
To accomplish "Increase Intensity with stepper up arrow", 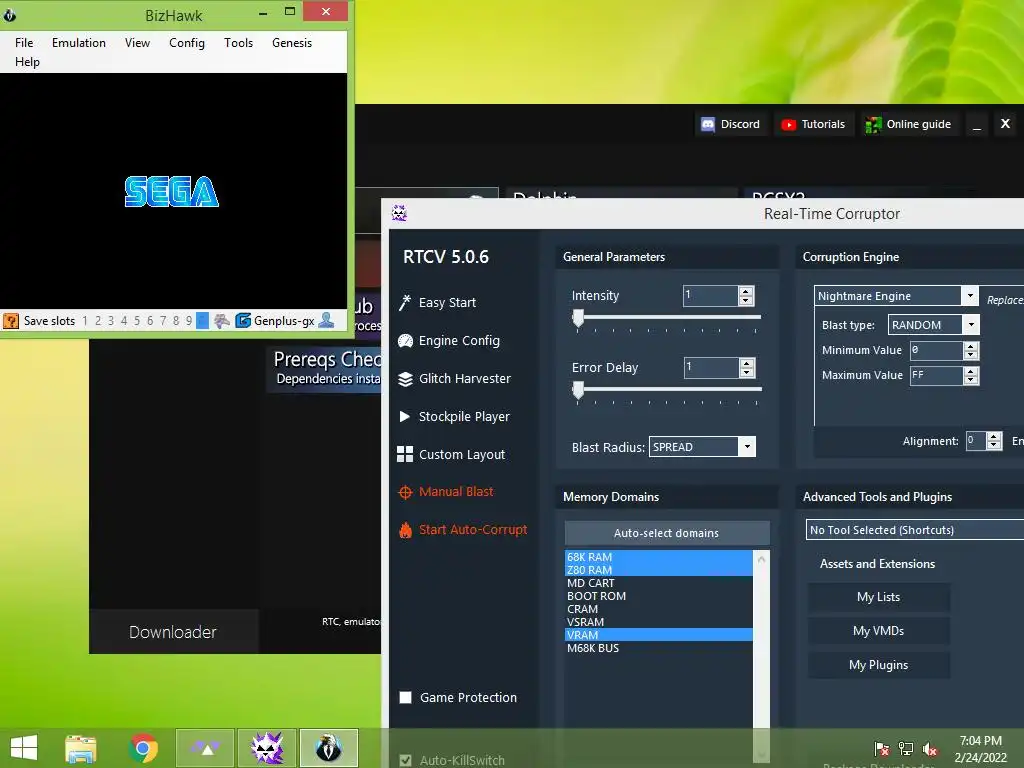I will pyautogui.click(x=746, y=291).
